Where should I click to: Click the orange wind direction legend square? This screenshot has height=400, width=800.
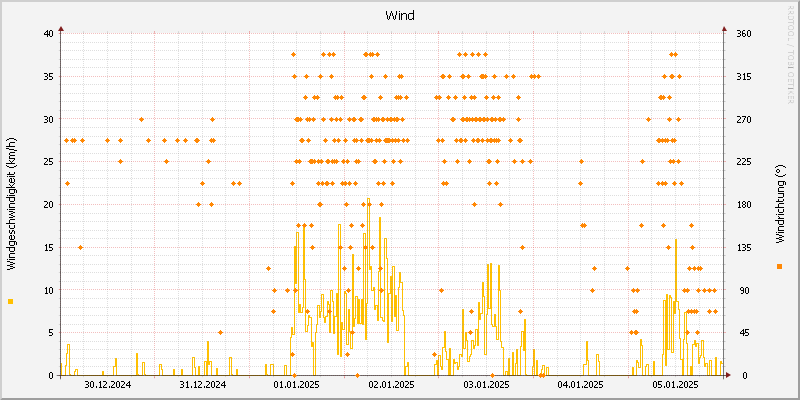tap(779, 266)
